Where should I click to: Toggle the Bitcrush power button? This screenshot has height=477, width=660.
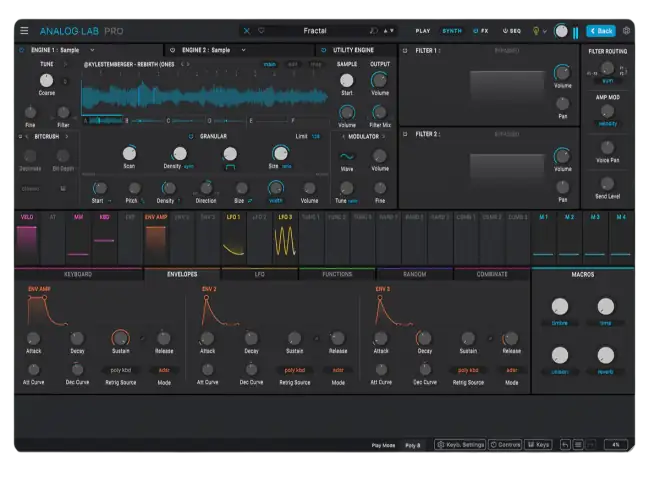pyautogui.click(x=20, y=137)
